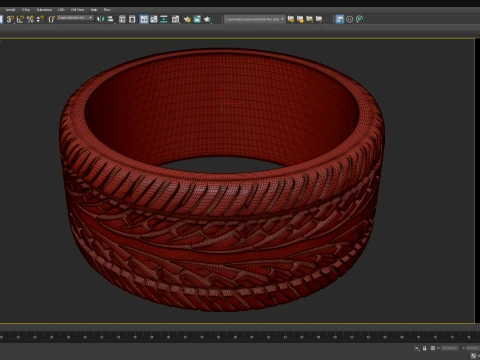Click the Isolate Selection icon in status bar
The image size is (480, 360).
tap(417, 348)
